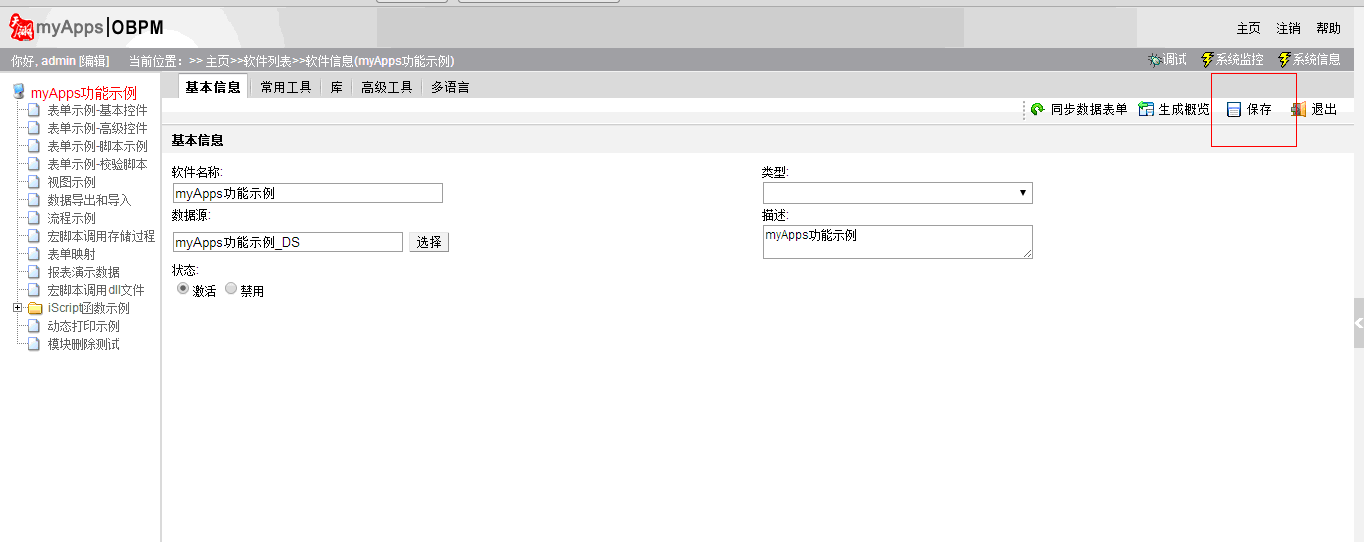Open 数据导出和导入 in the tree
This screenshot has width=1364, height=542.
point(89,200)
